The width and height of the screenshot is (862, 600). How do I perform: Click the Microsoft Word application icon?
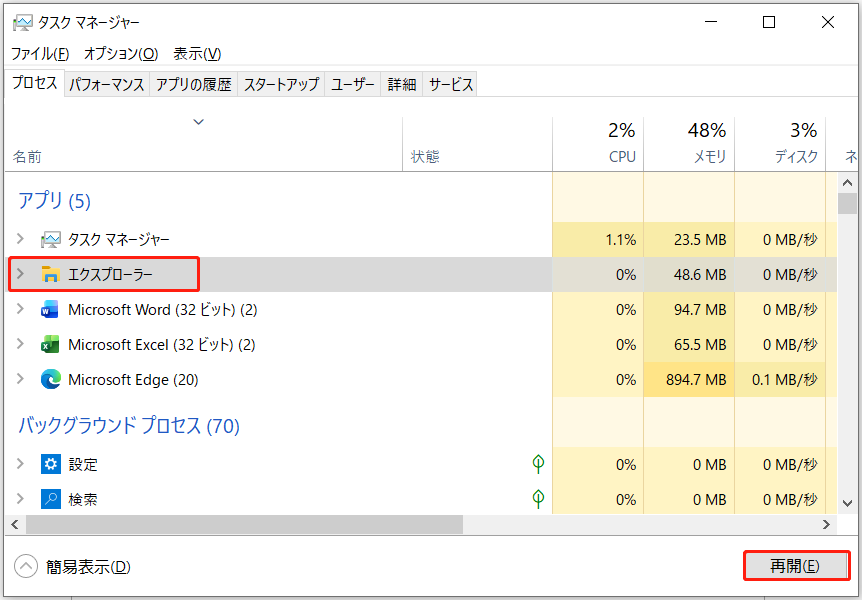pyautogui.click(x=50, y=309)
